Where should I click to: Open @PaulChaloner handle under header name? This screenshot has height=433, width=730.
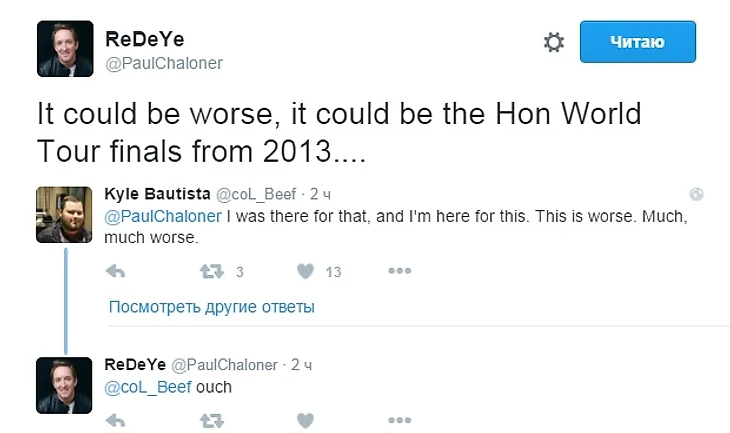163,63
